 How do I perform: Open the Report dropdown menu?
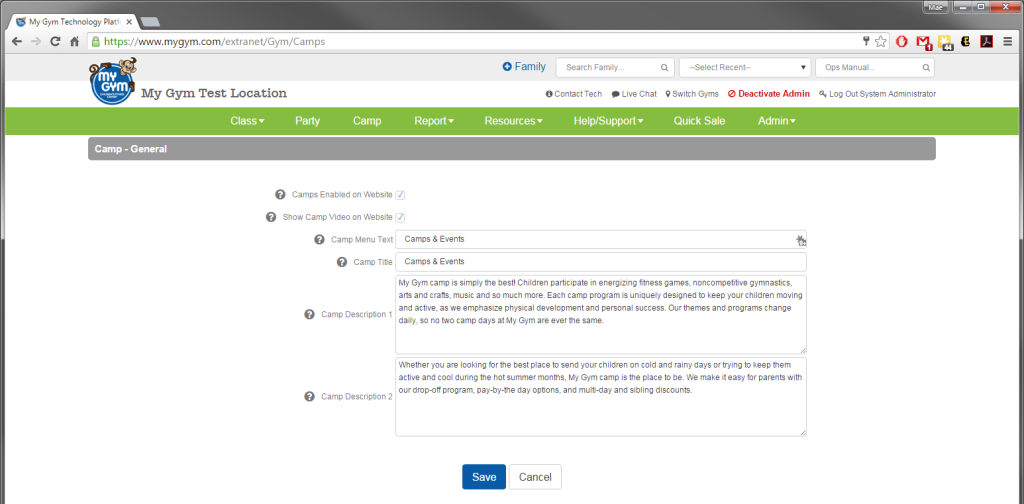click(x=433, y=121)
